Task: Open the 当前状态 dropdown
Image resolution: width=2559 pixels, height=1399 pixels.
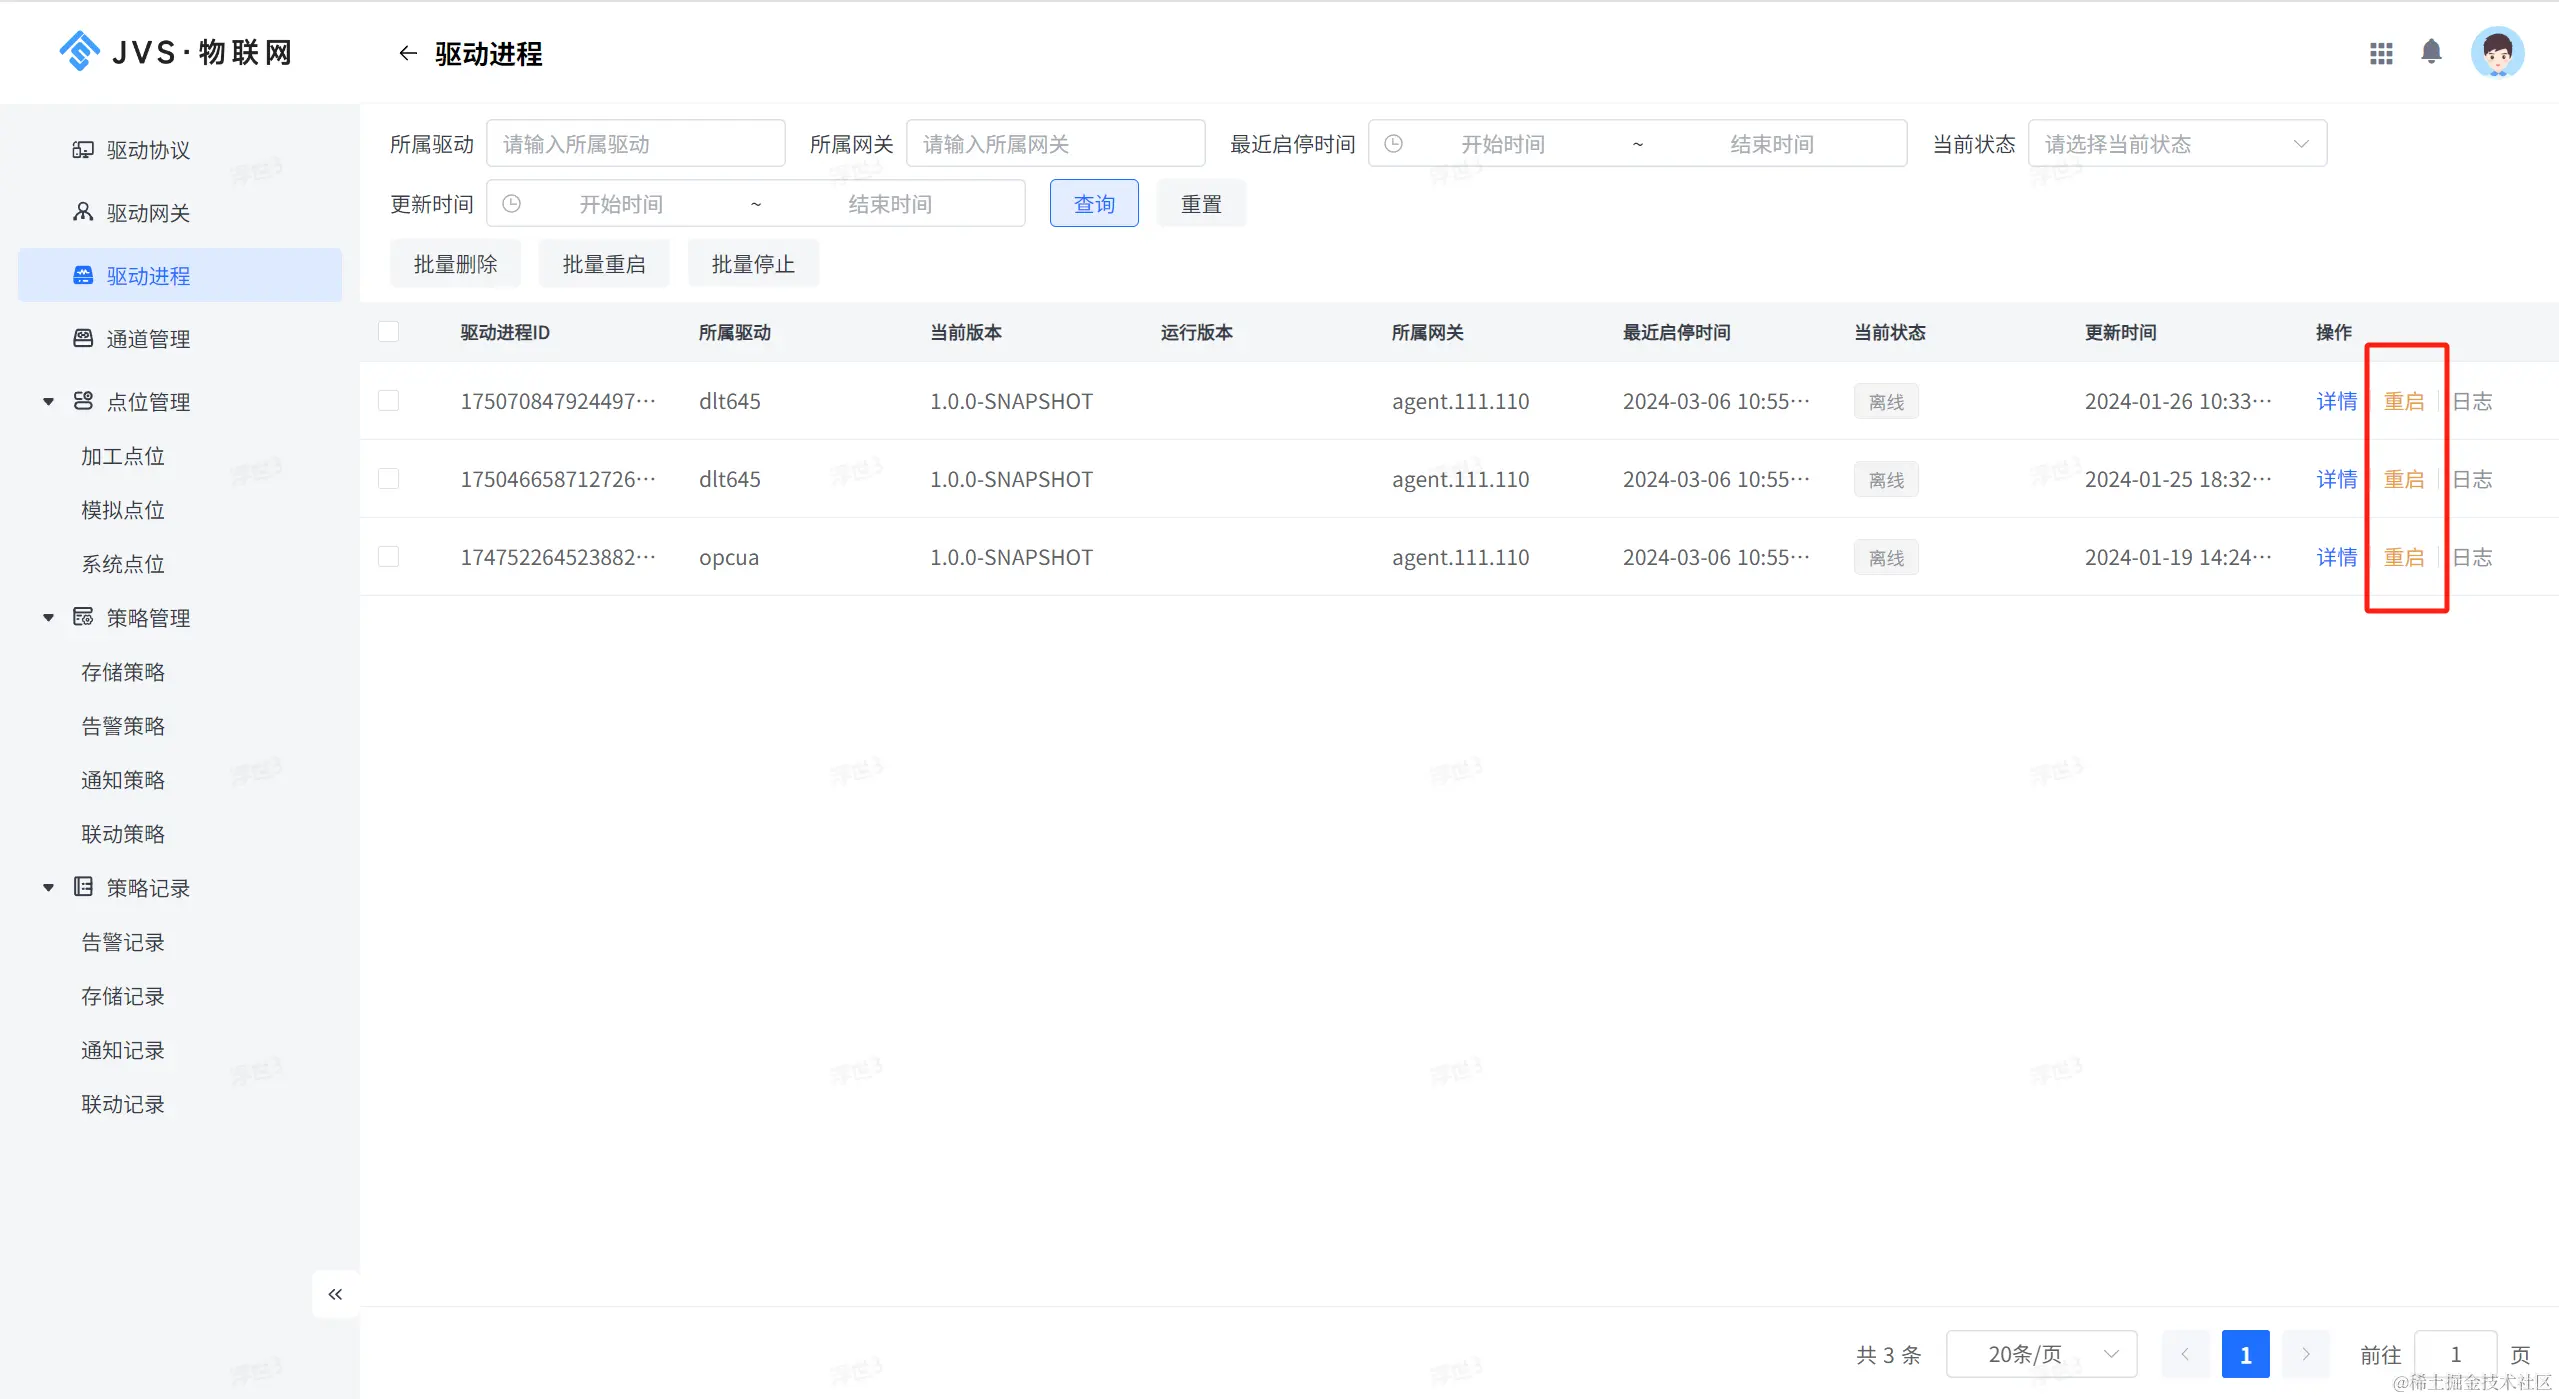Action: (x=2176, y=144)
